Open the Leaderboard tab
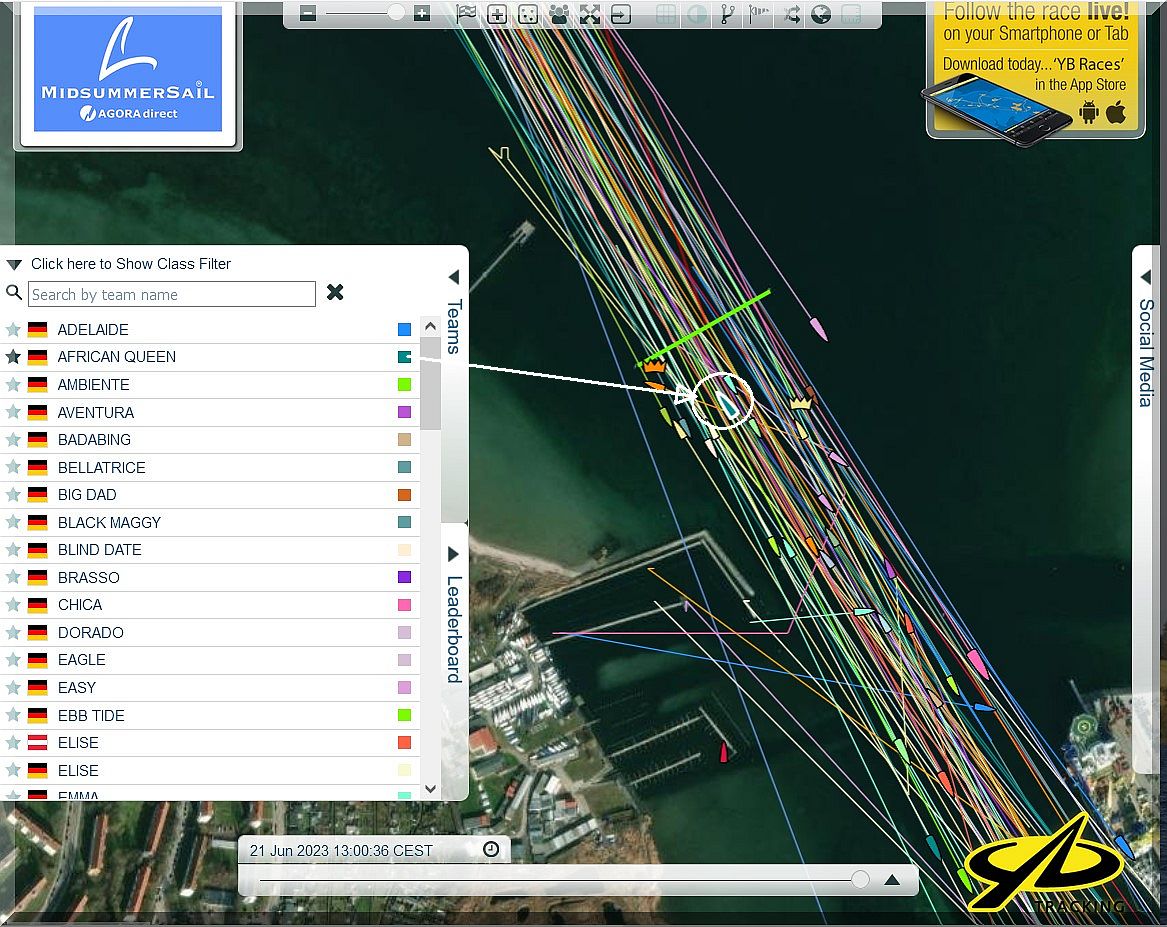 point(453,620)
